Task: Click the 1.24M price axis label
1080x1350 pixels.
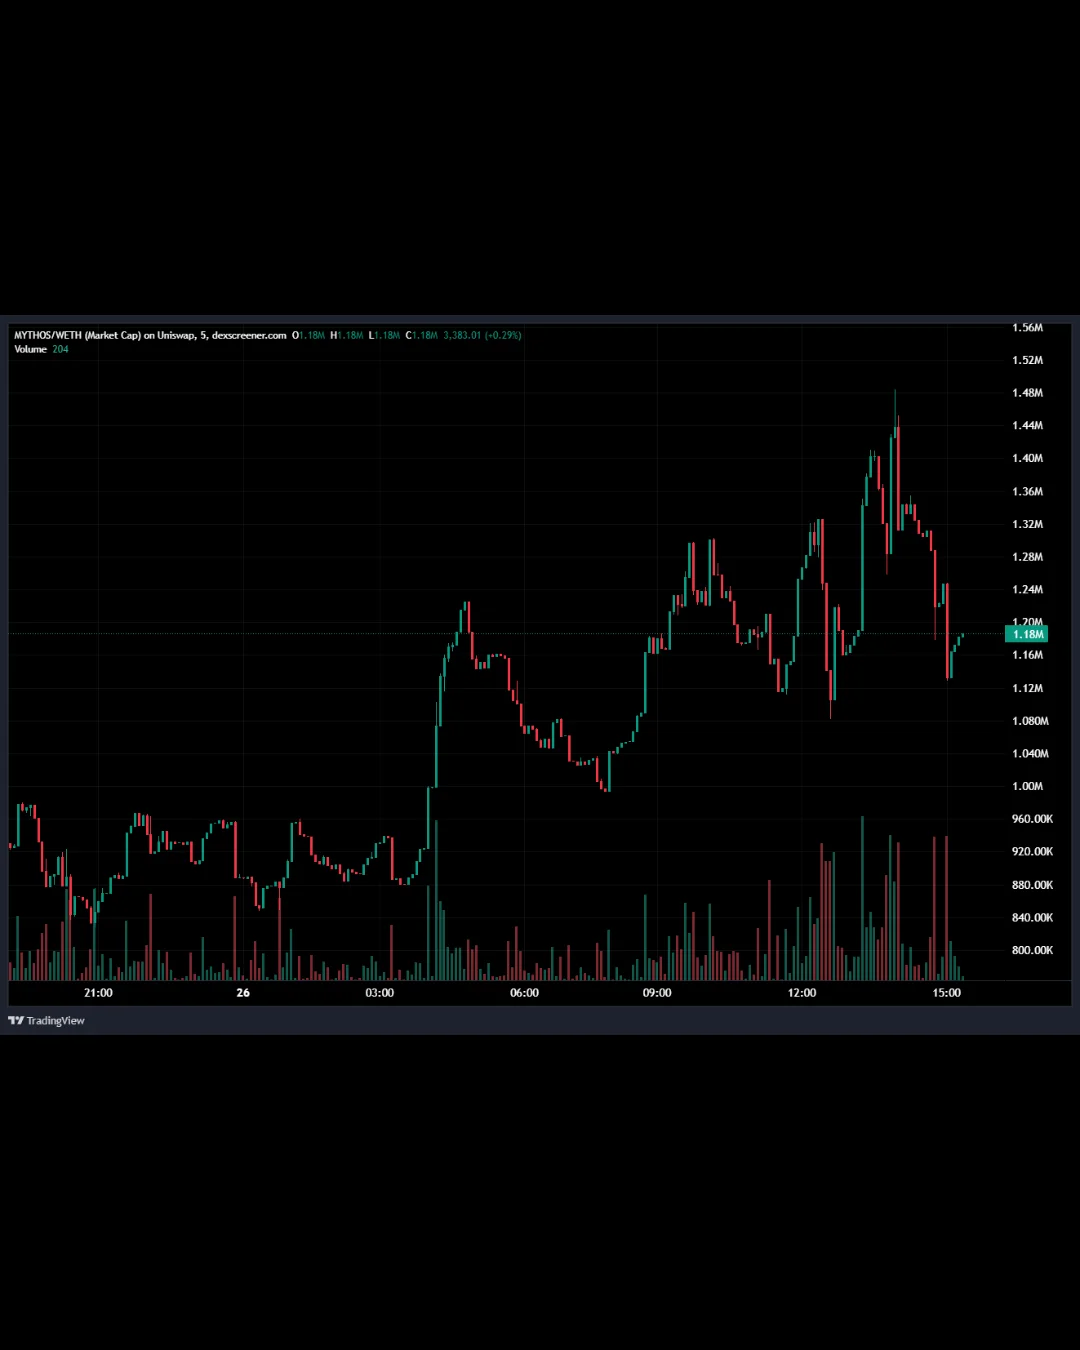Action: pyautogui.click(x=1027, y=589)
